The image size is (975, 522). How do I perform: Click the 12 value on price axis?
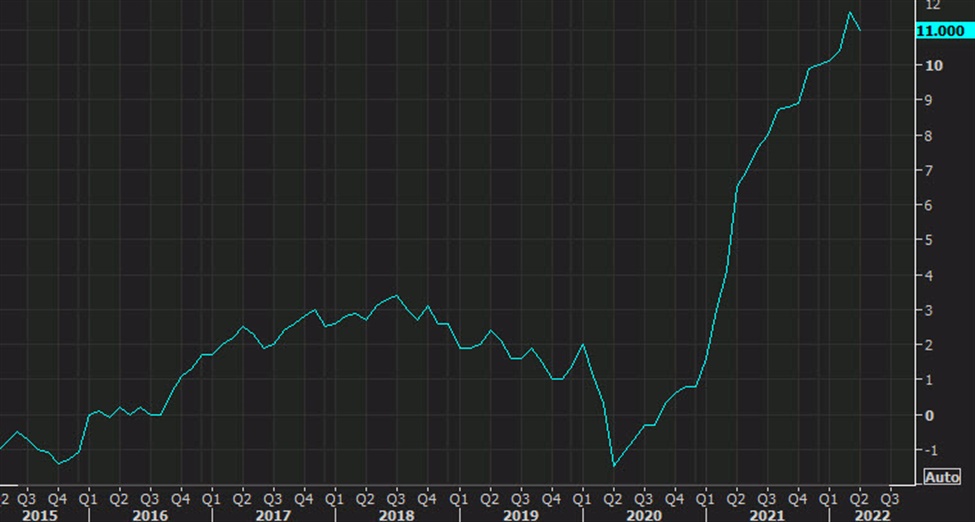tap(933, 5)
